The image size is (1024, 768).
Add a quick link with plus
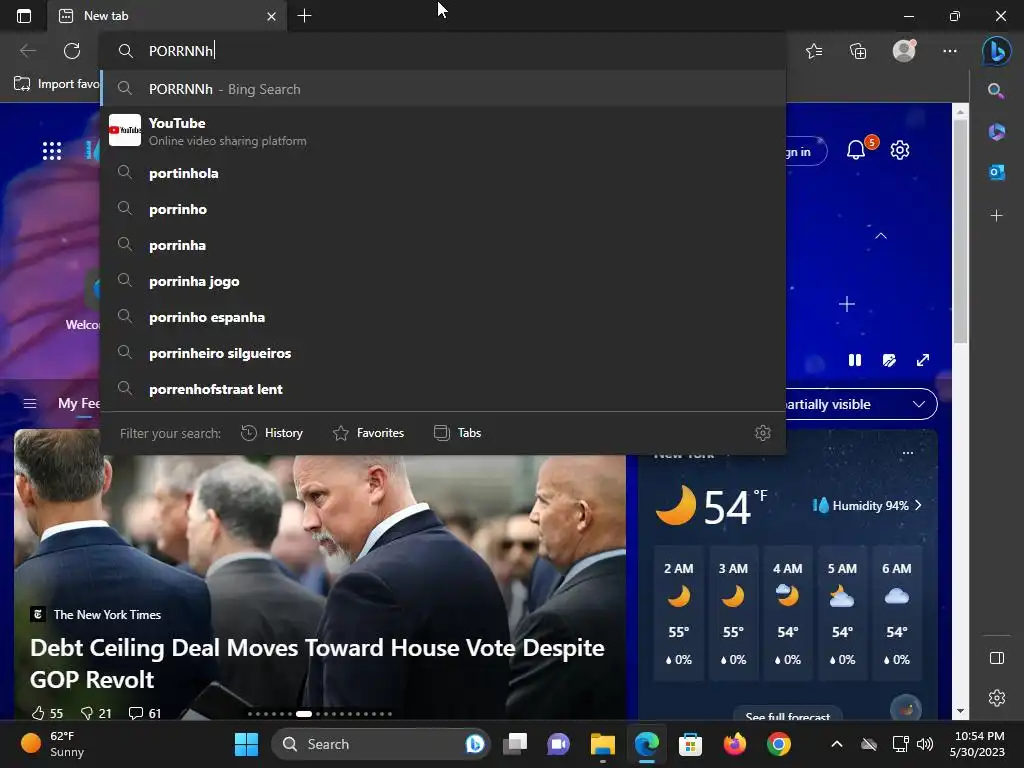tap(847, 304)
